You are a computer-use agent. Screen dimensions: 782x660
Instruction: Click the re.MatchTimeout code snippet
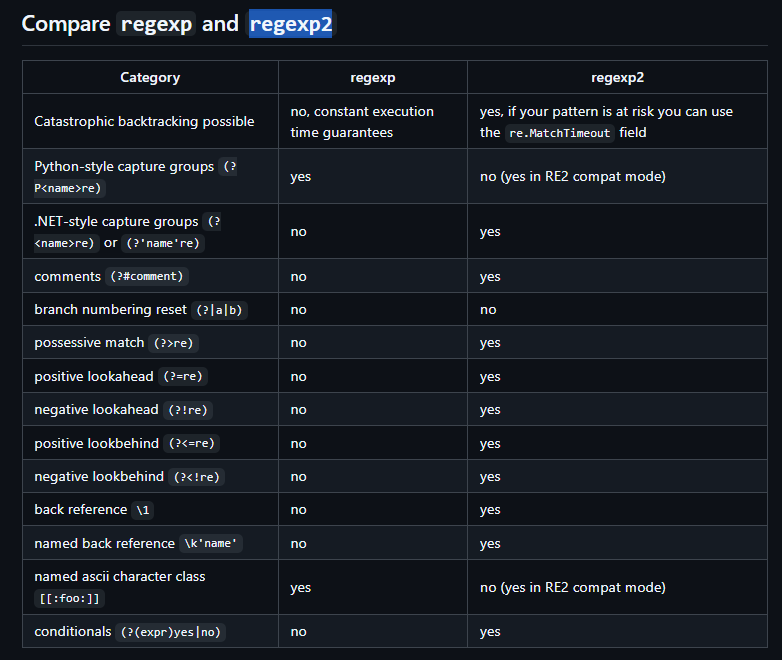point(559,133)
